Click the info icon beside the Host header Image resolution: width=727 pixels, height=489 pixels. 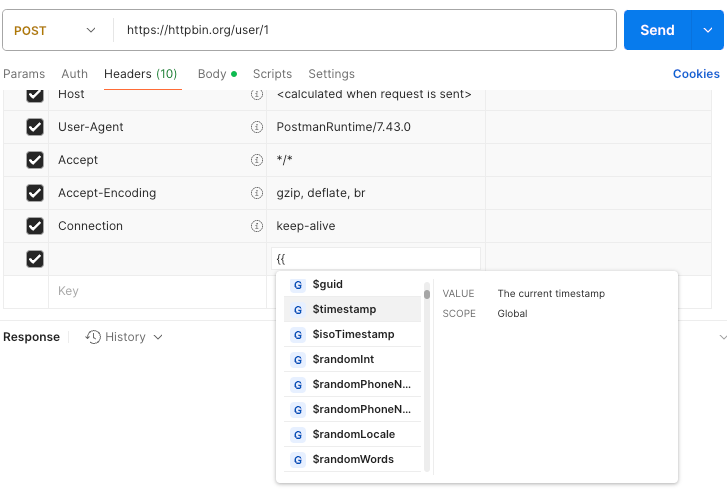click(x=256, y=94)
